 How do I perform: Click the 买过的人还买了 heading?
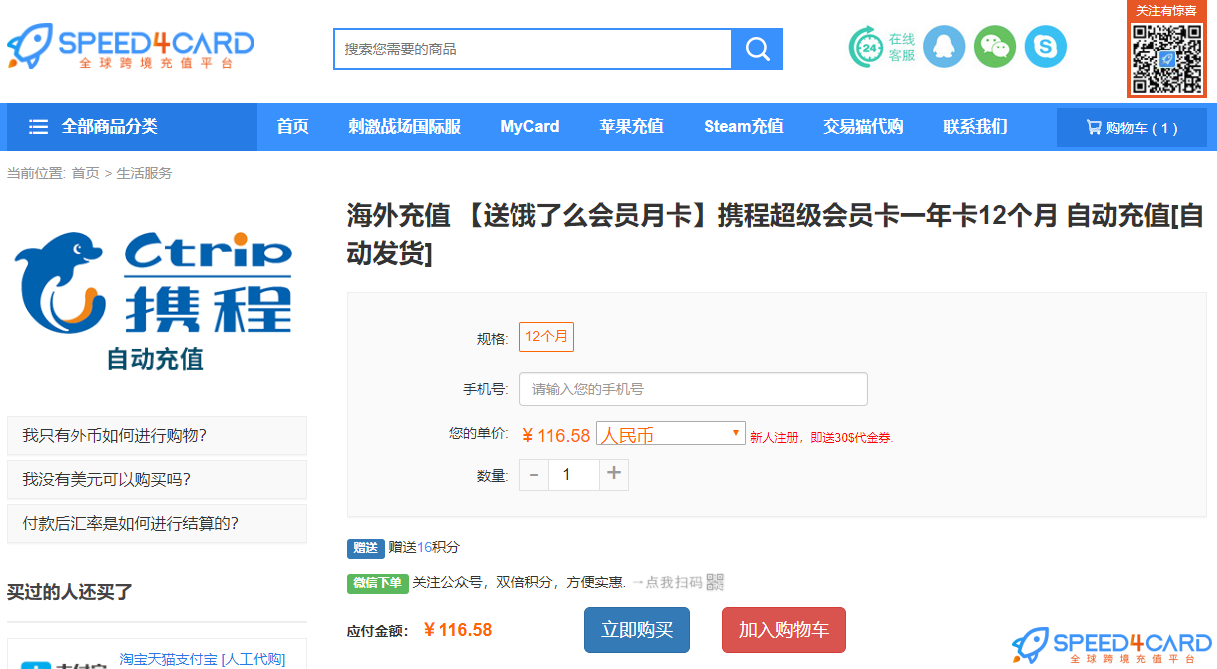point(70,592)
